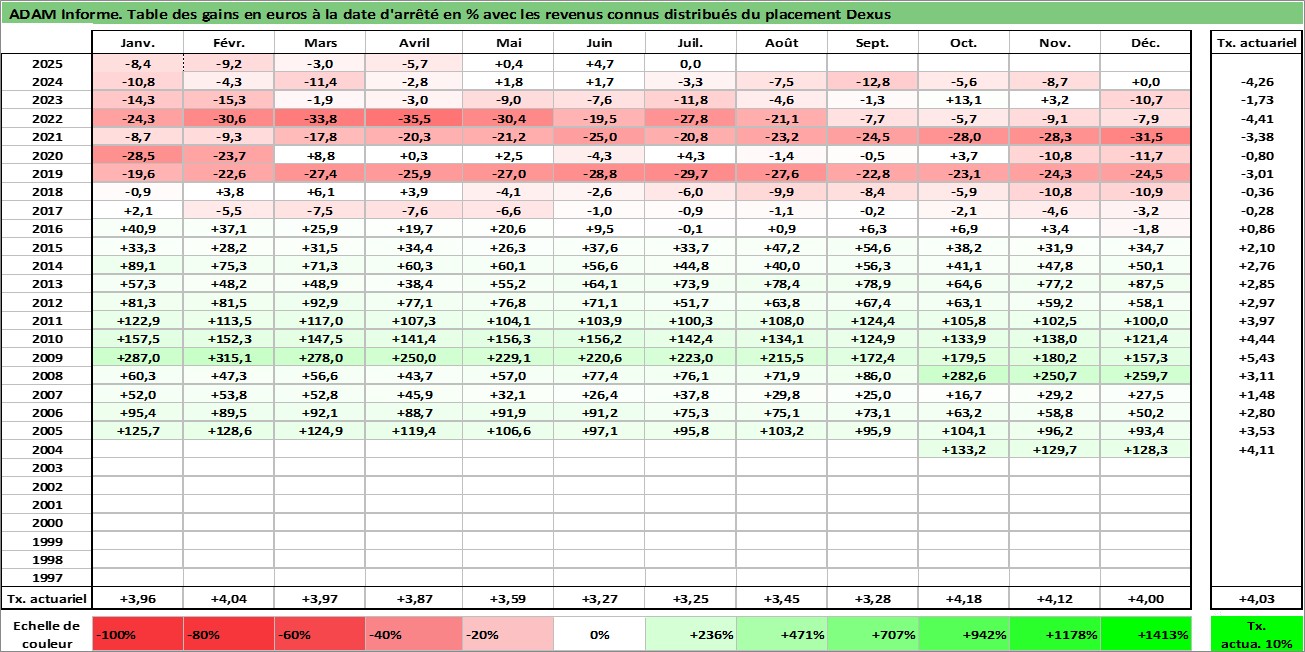This screenshot has width=1305, height=652.
Task: Click the 0,0 cell for Juil. 2025
Action: [x=690, y=63]
